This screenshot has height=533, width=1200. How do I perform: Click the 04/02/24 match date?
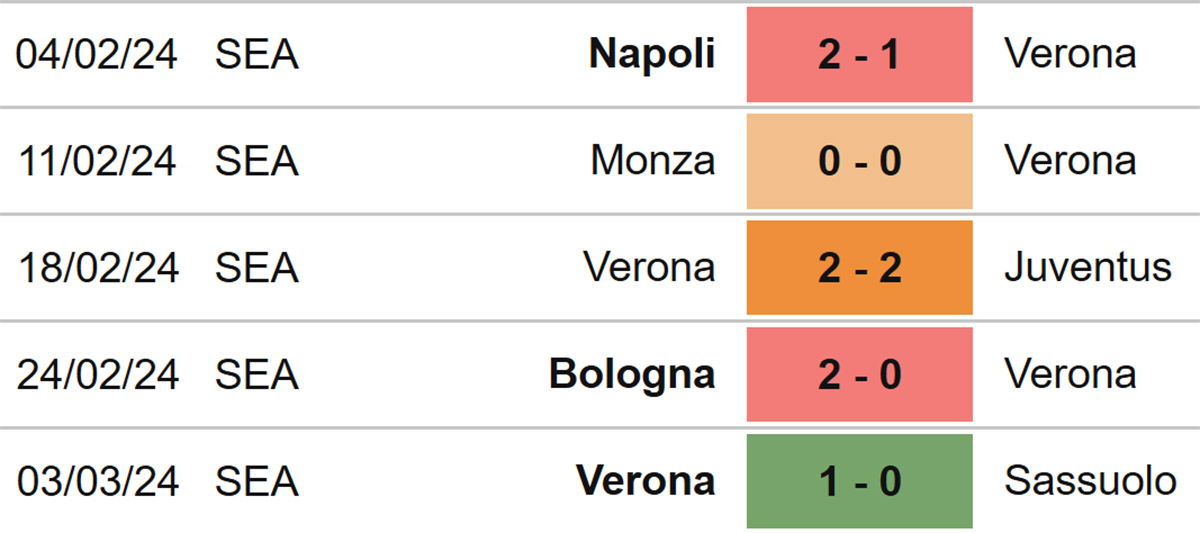[x=97, y=55]
